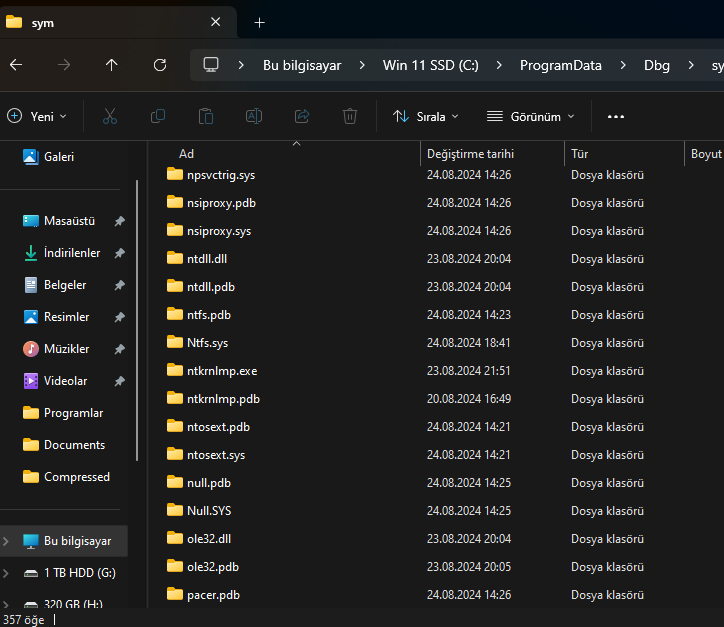Screen dimensions: 724x627
Task: Open a new tab with the plus
Action: point(259,23)
